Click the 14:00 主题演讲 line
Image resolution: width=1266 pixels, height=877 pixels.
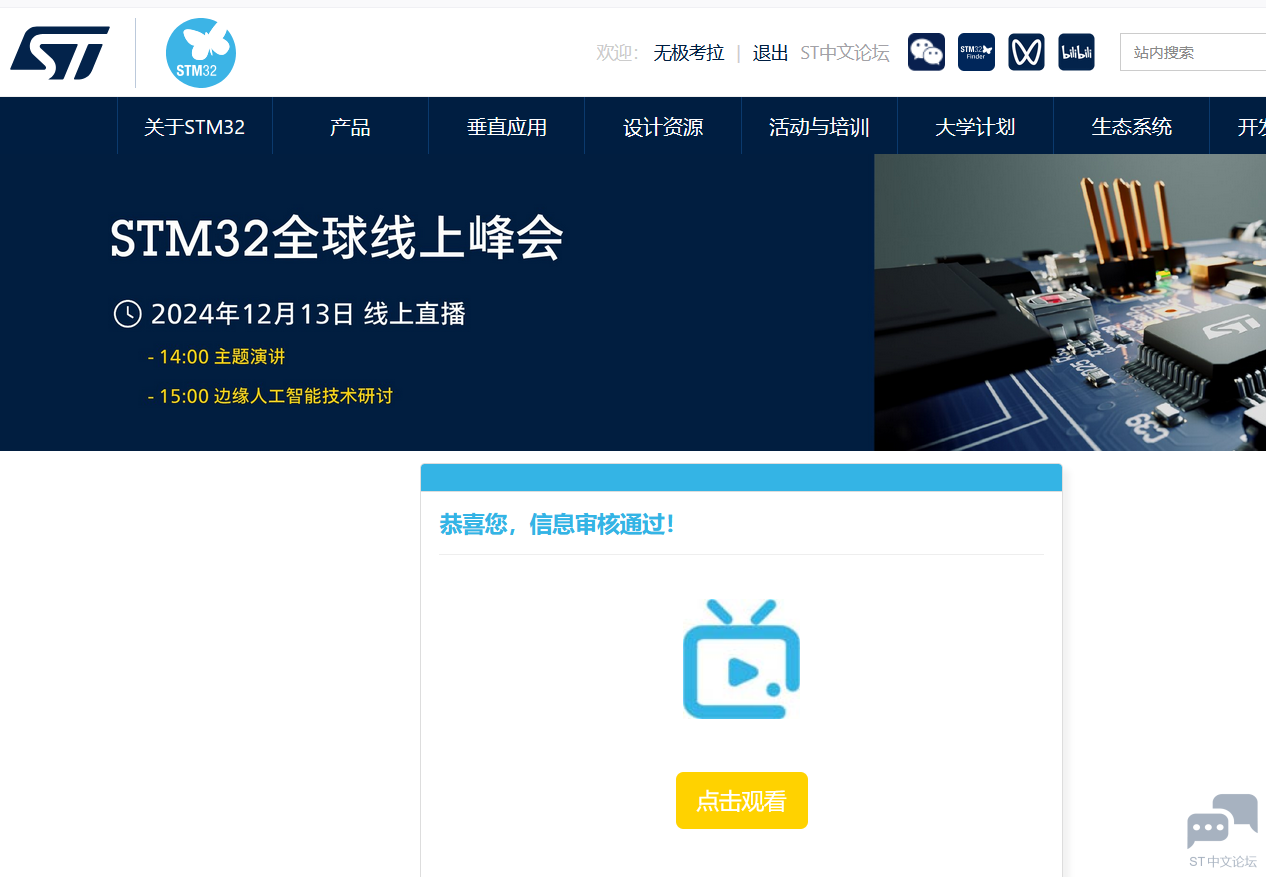click(216, 357)
